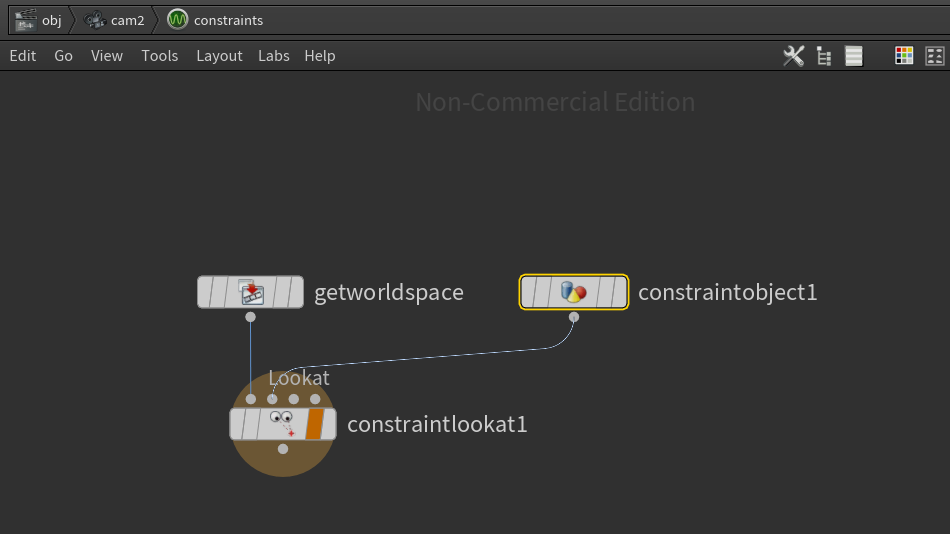Click the obj clapperboard icon in path bar
950x534 pixels.
tap(25, 20)
